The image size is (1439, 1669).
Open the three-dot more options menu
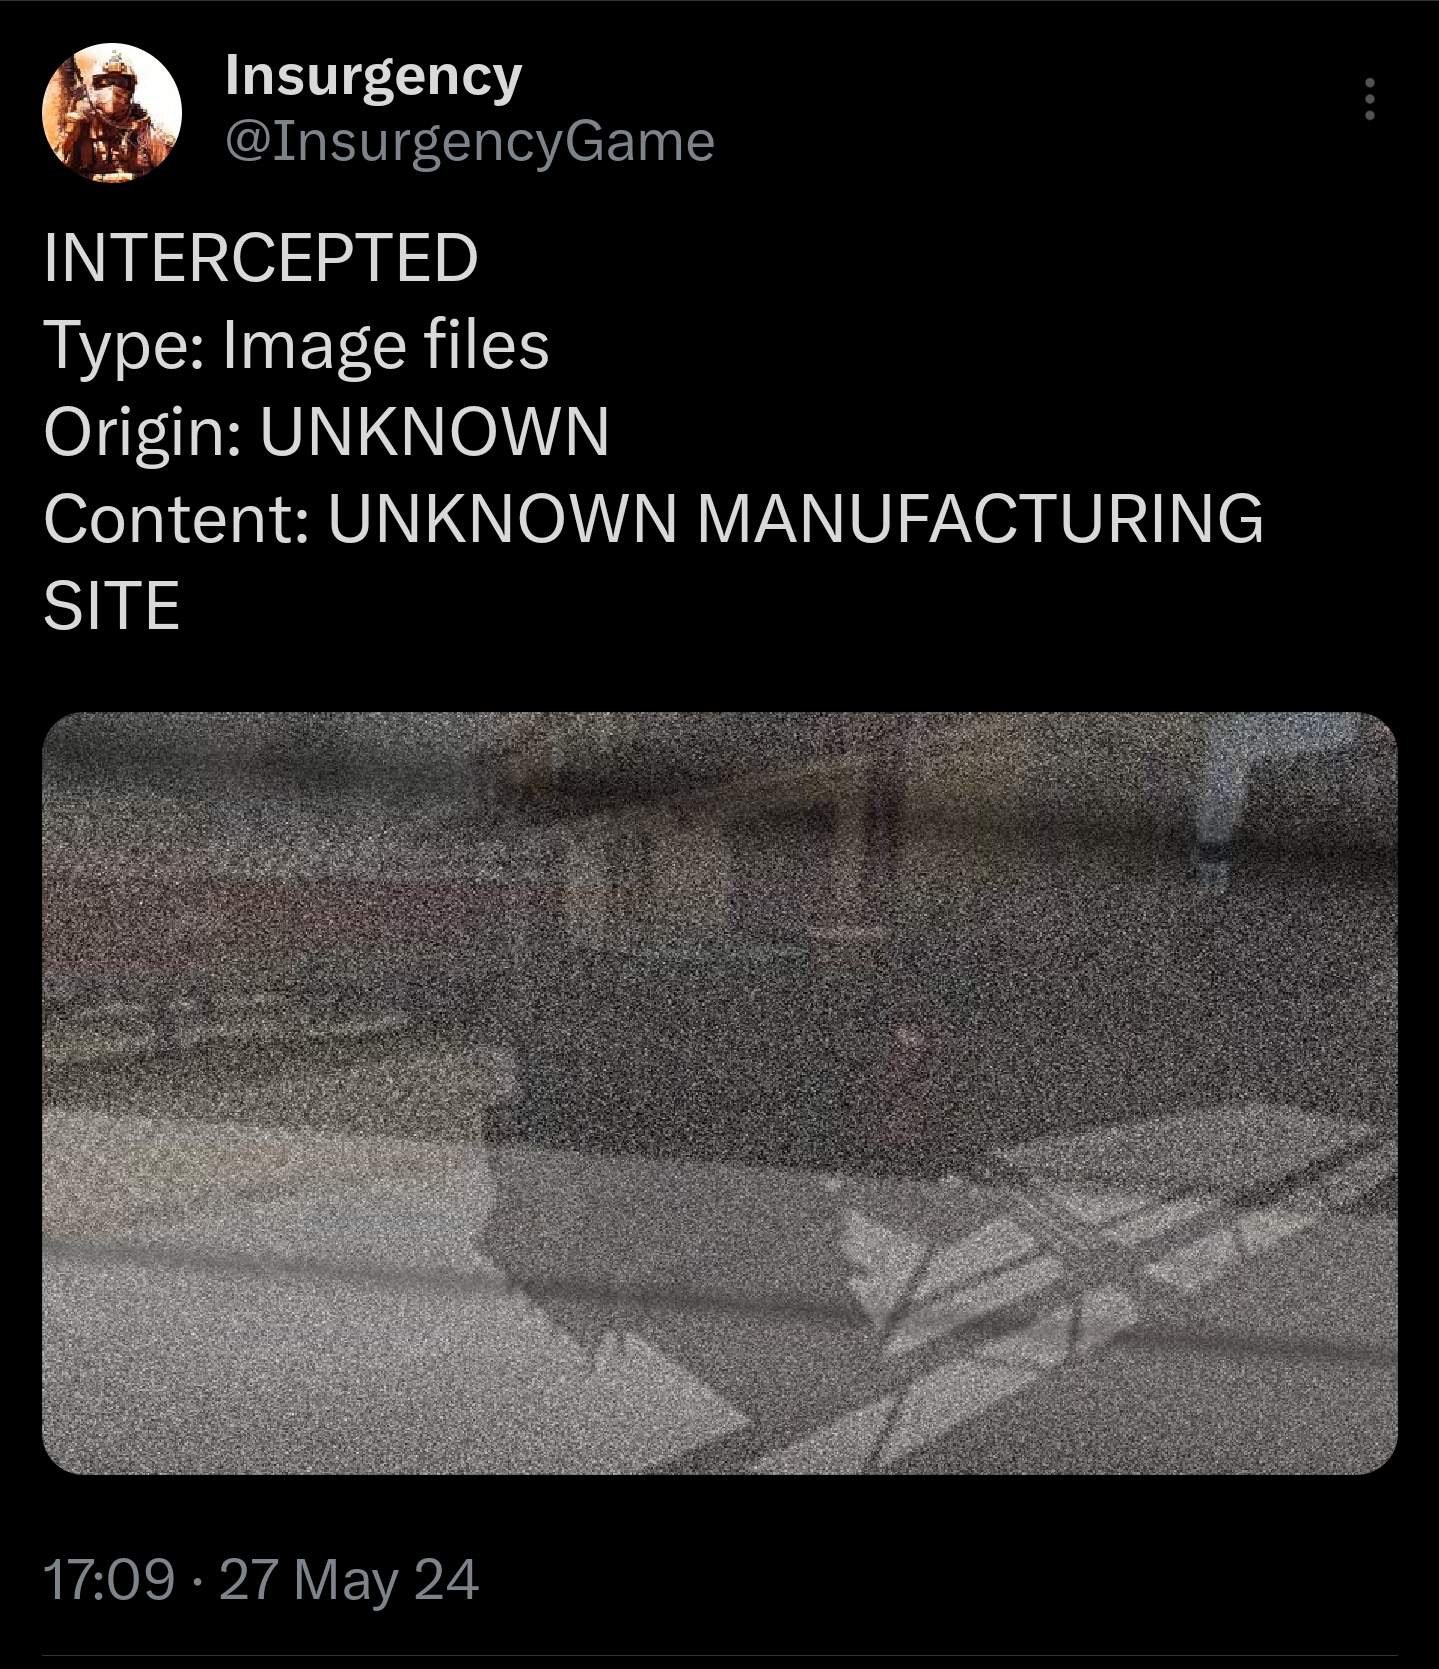coord(1369,99)
